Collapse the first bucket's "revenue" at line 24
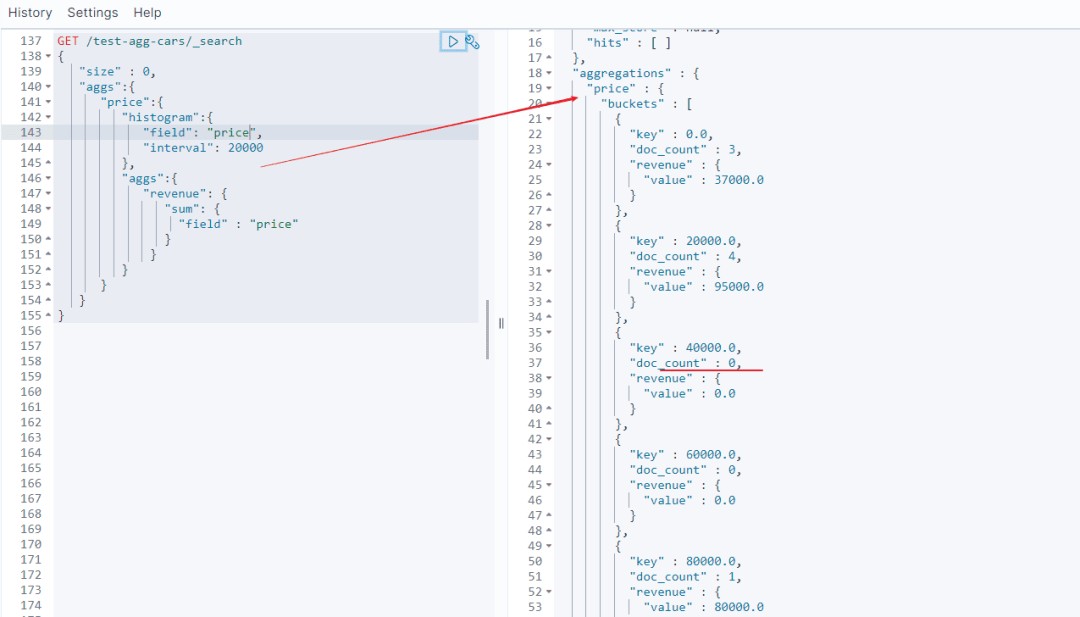 (548, 165)
